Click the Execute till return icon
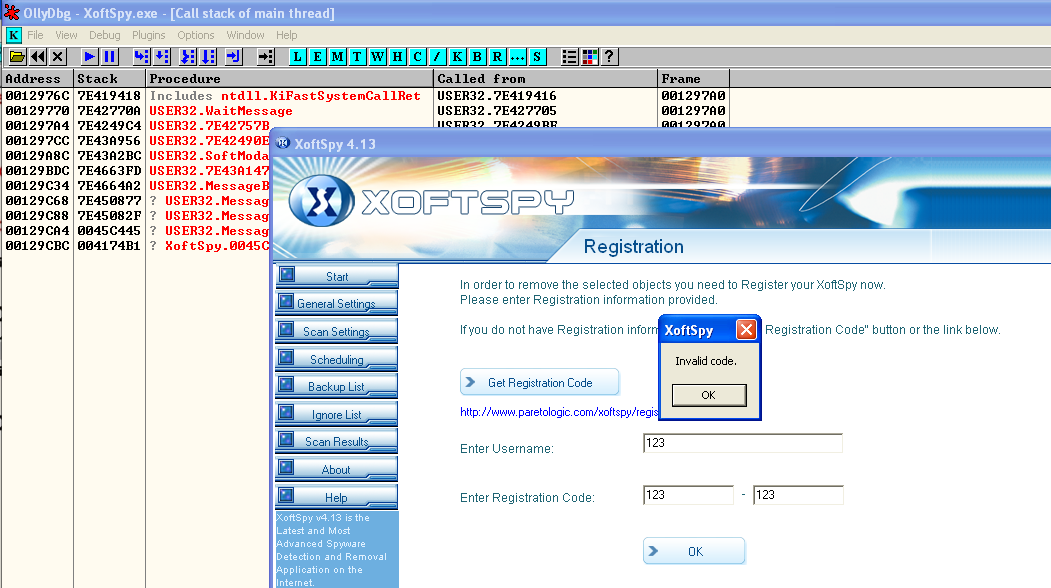The width and height of the screenshot is (1051, 588). coord(233,57)
